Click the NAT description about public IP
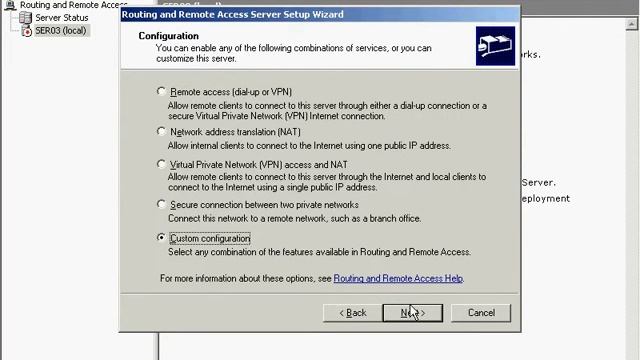The image size is (640, 360). click(x=309, y=145)
